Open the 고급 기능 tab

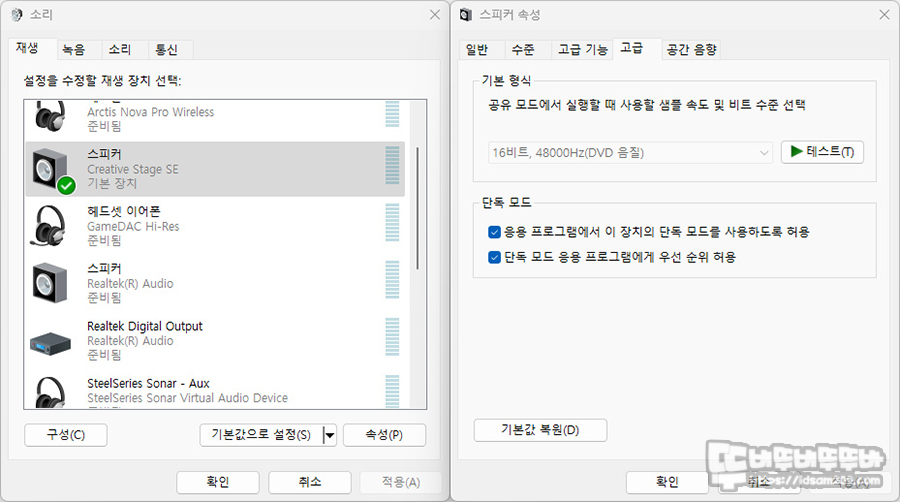[x=583, y=50]
